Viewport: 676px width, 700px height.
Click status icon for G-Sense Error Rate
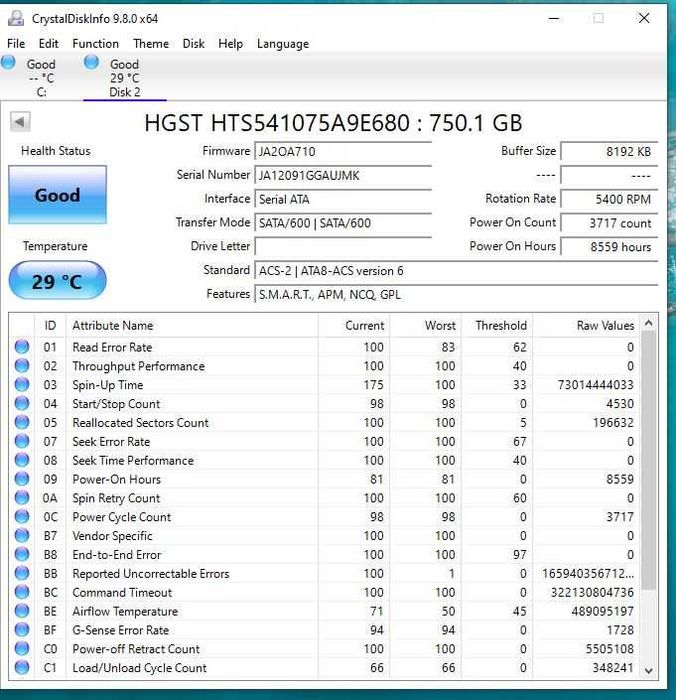22,629
